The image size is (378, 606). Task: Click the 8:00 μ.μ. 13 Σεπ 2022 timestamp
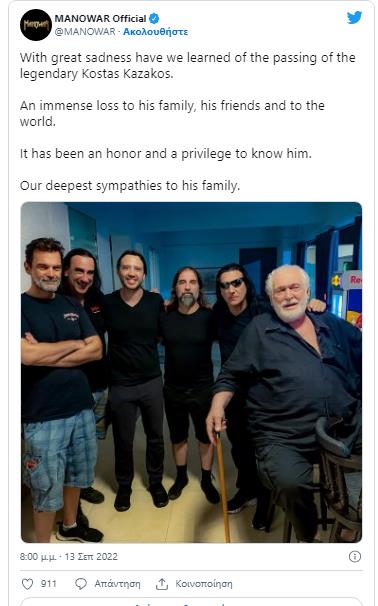click(x=69, y=557)
